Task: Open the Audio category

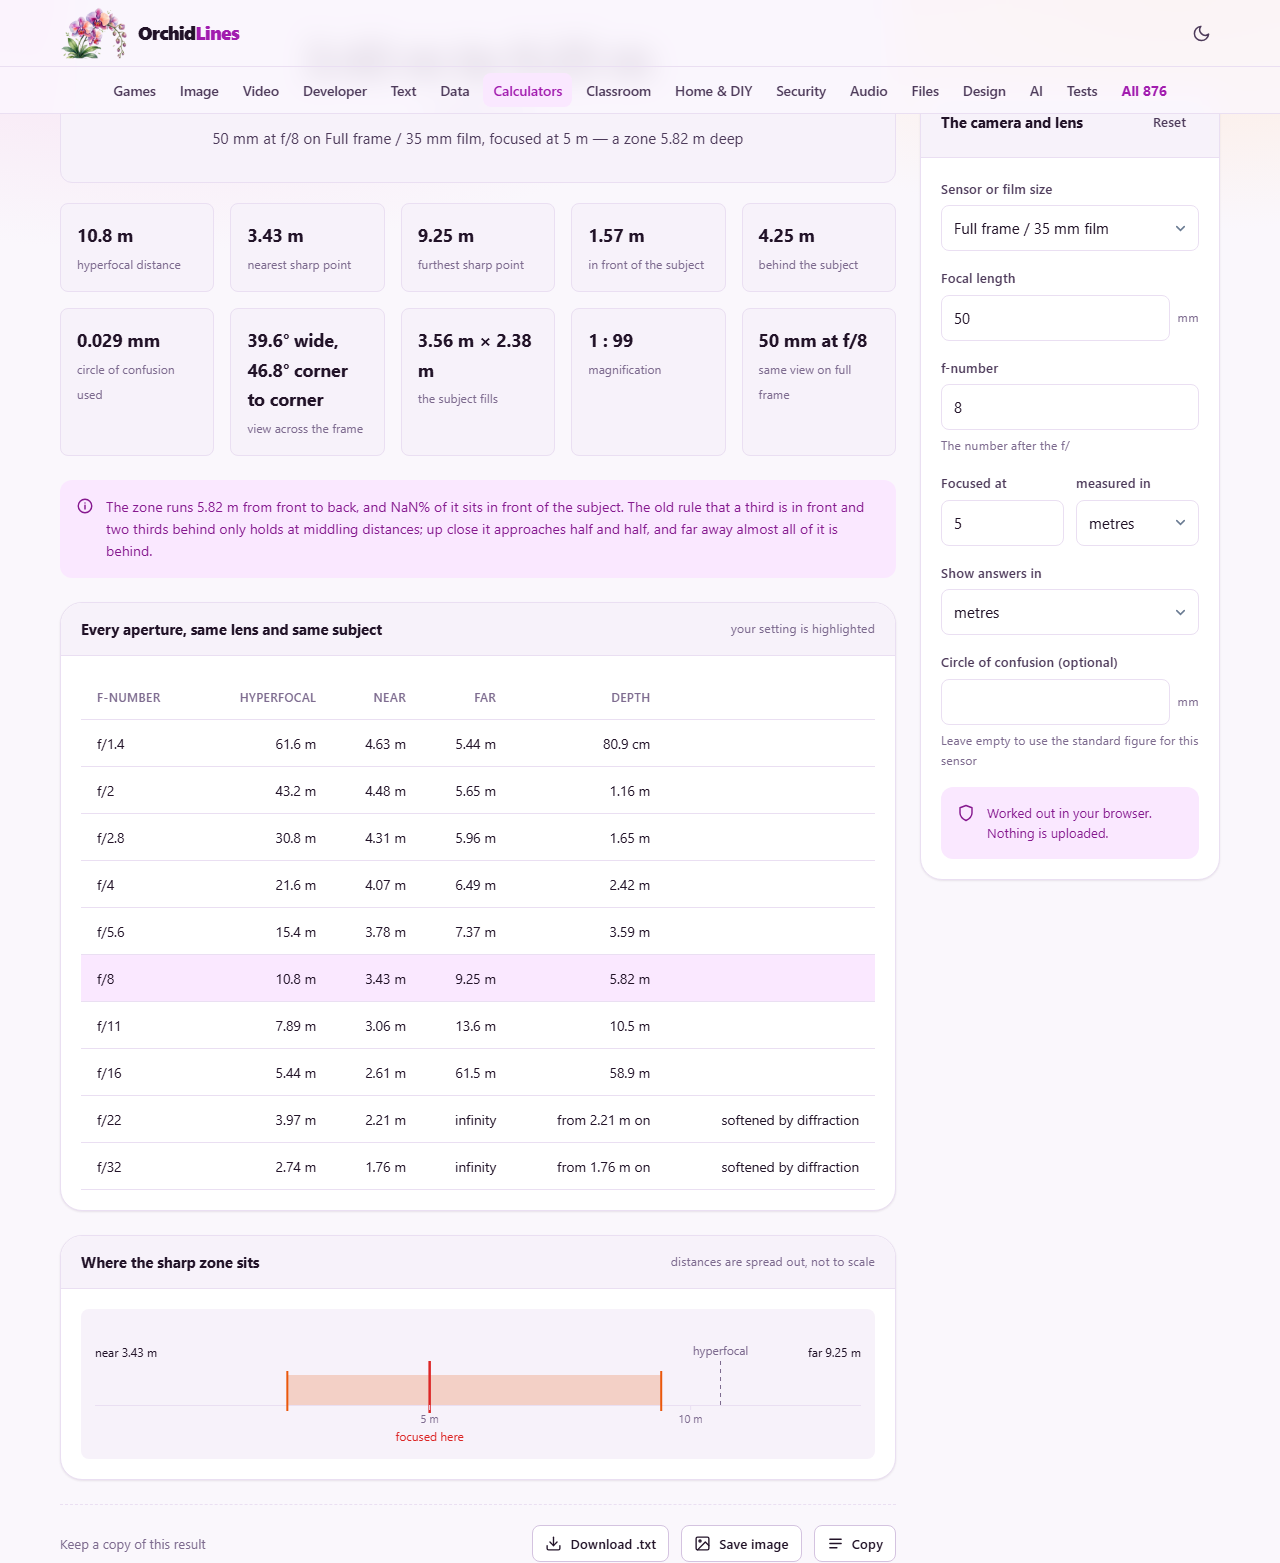Action: pyautogui.click(x=868, y=91)
